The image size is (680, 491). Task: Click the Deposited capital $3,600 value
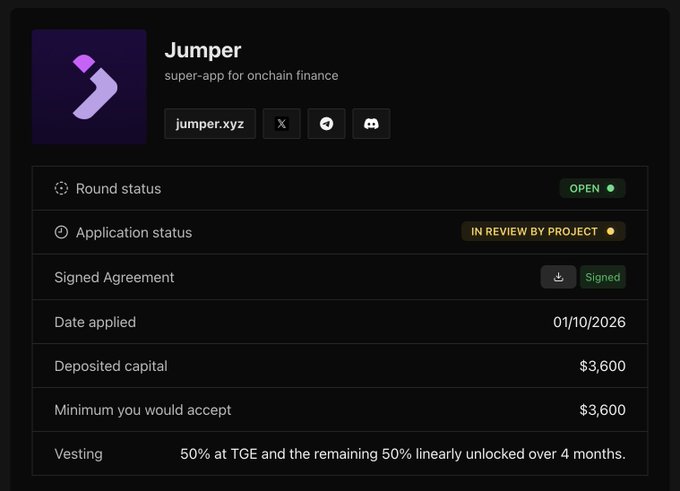(602, 366)
